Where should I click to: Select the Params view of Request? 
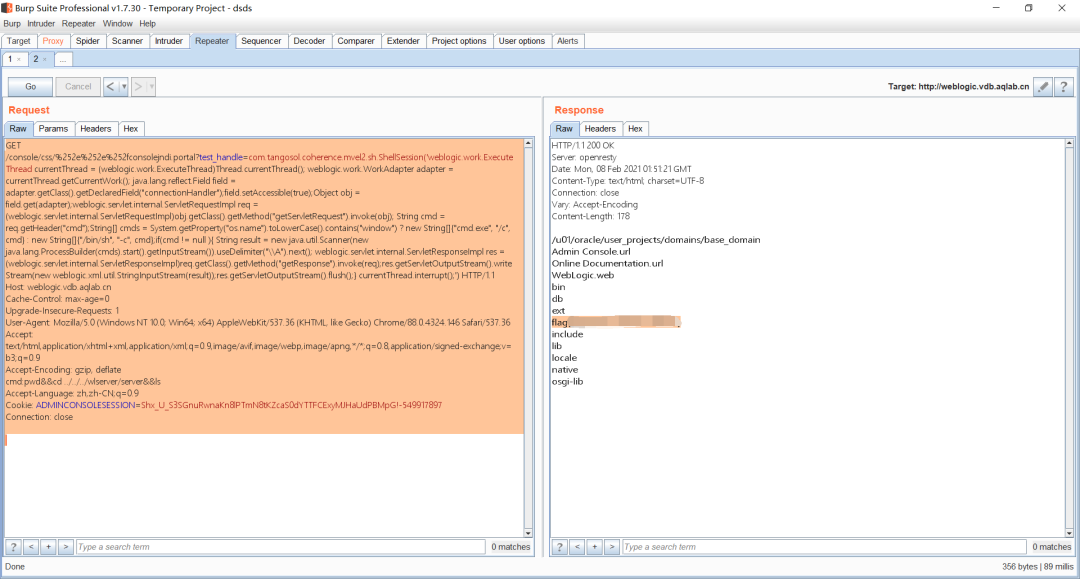pos(53,129)
